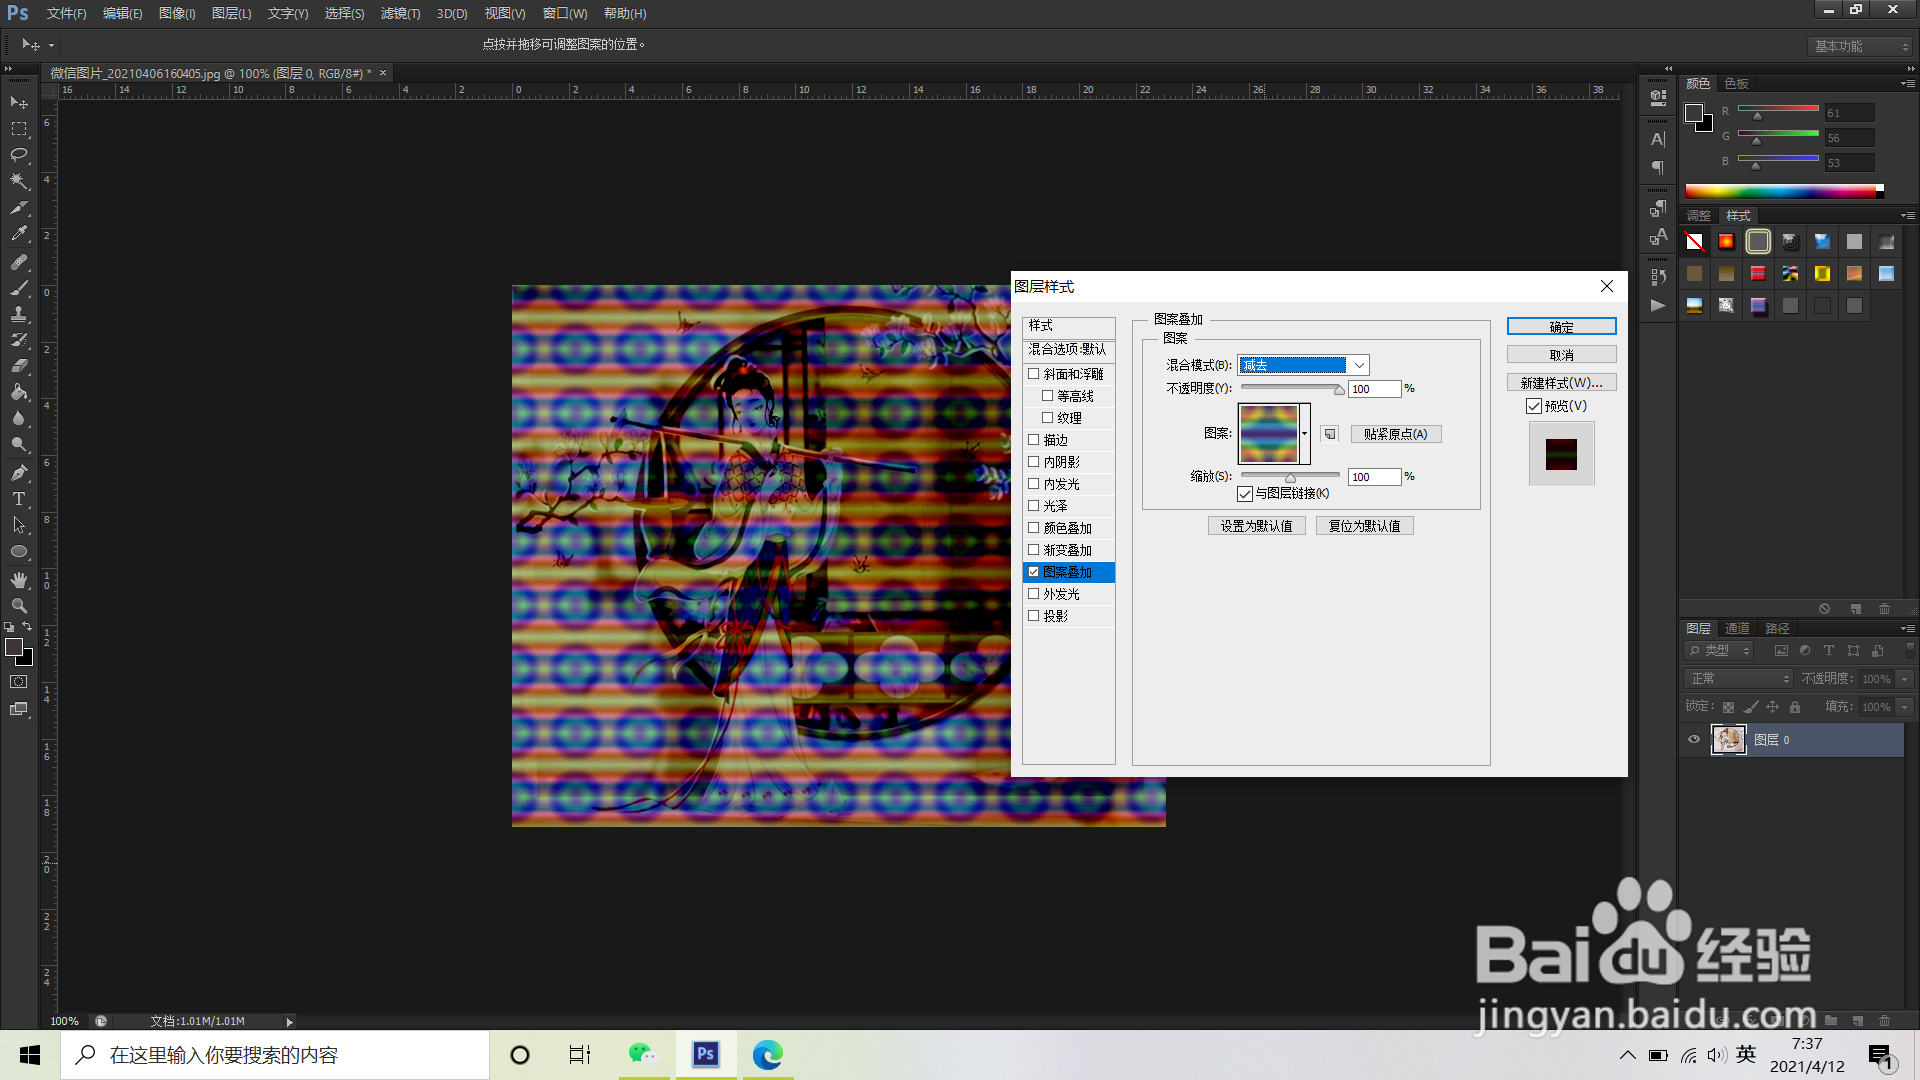The width and height of the screenshot is (1920, 1080).
Task: Click create new preset from pattern icon
Action: pos(1329,434)
